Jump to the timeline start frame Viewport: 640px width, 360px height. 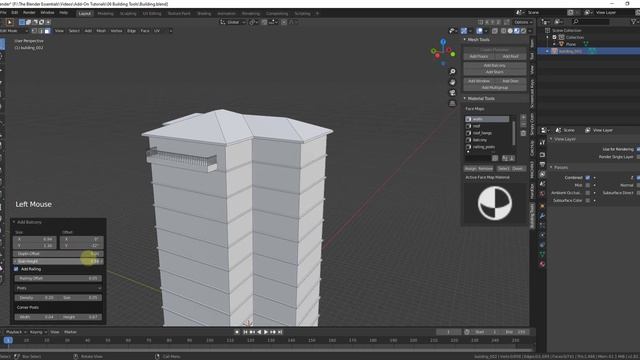[x=245, y=332]
